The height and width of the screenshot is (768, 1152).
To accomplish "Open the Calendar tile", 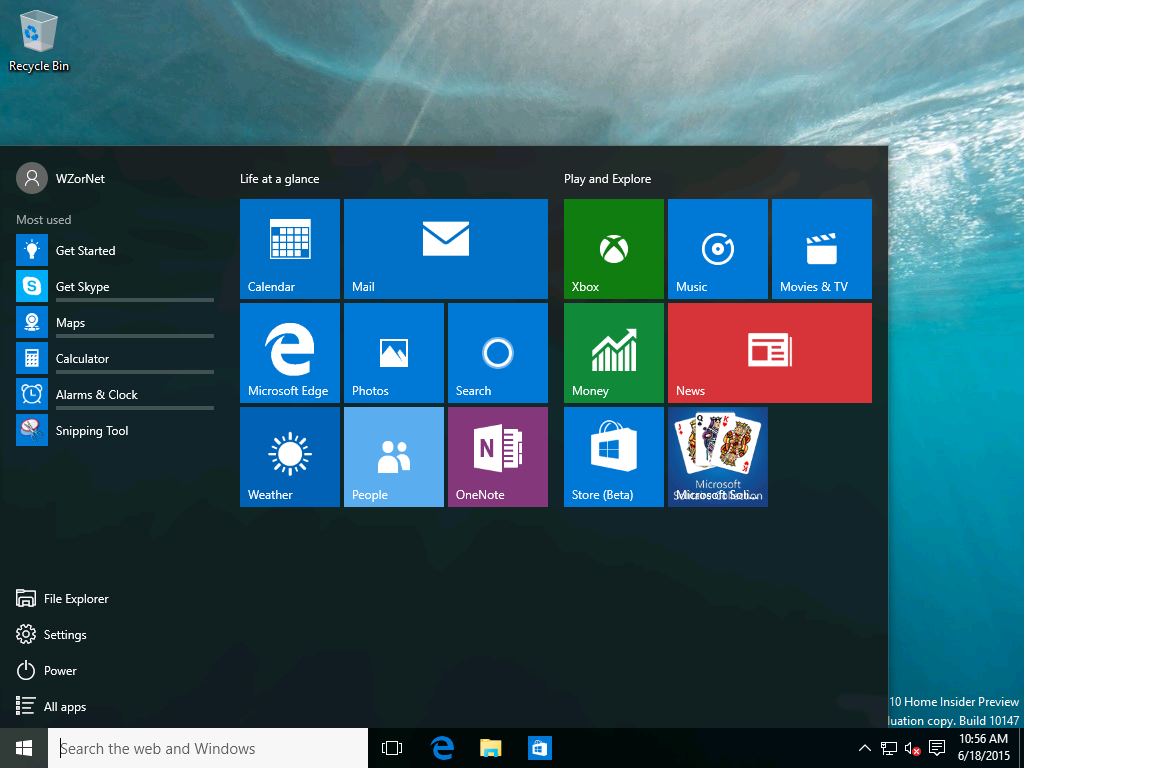I will (289, 248).
